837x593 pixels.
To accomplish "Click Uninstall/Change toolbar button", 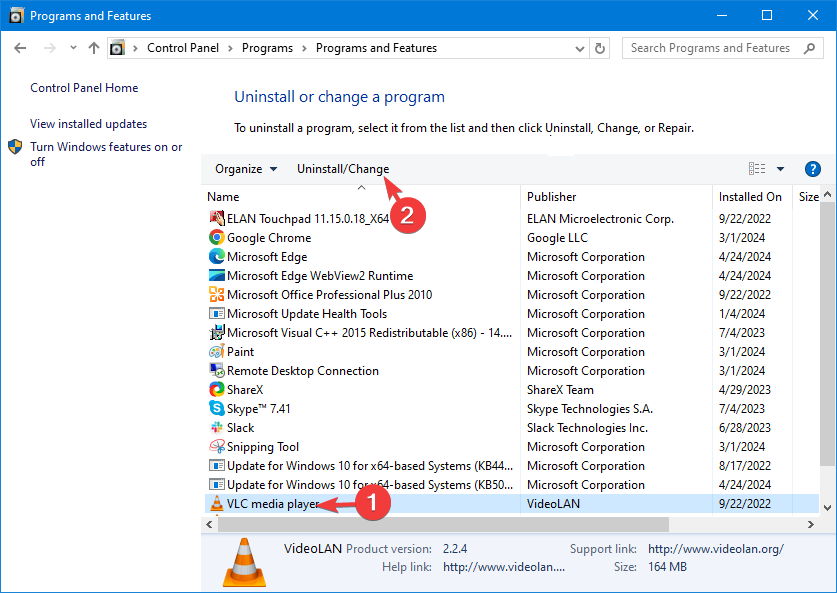I will tap(343, 169).
